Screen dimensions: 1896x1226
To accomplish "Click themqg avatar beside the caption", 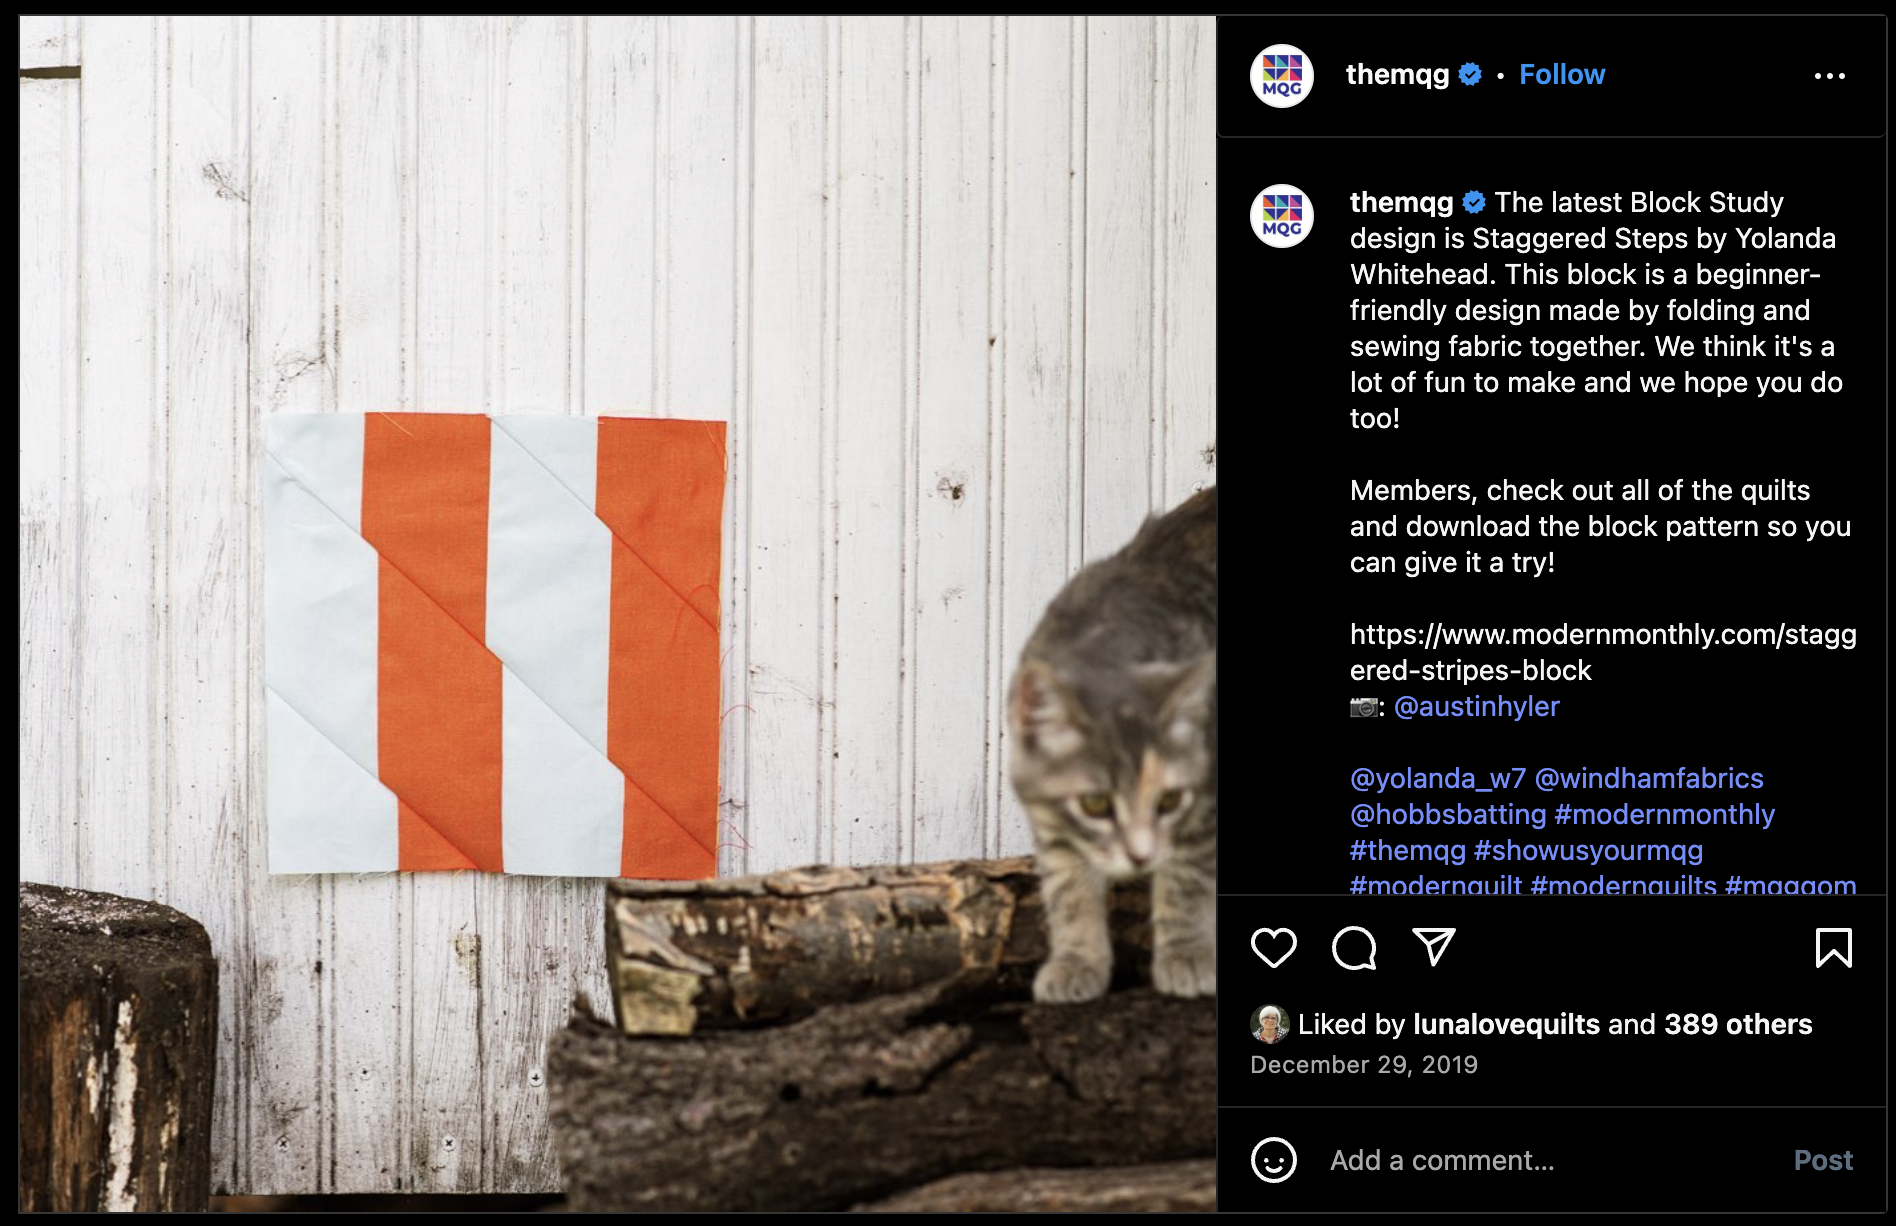I will click(x=1281, y=216).
